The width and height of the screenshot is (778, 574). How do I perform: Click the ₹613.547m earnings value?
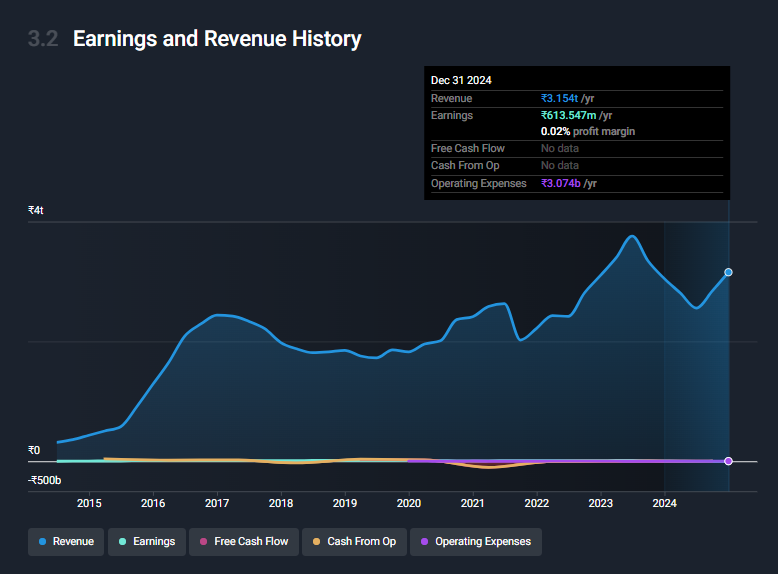tap(569, 116)
